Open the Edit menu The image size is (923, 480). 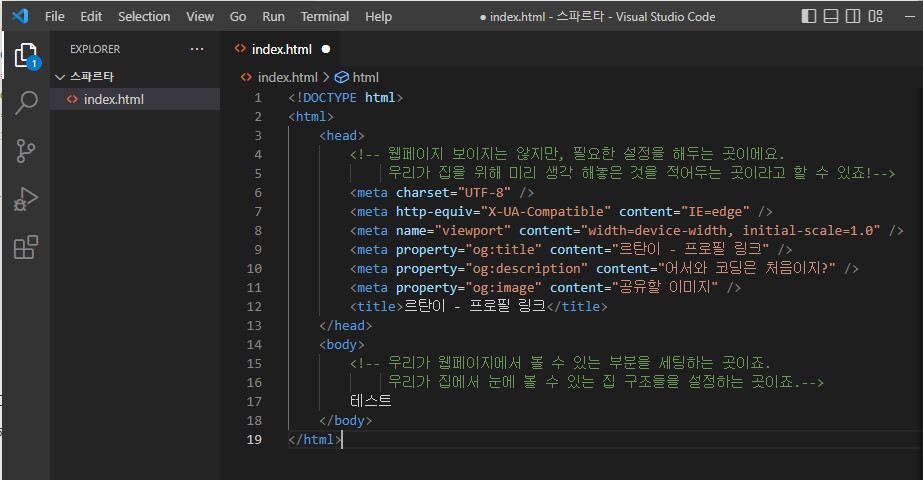pos(91,16)
